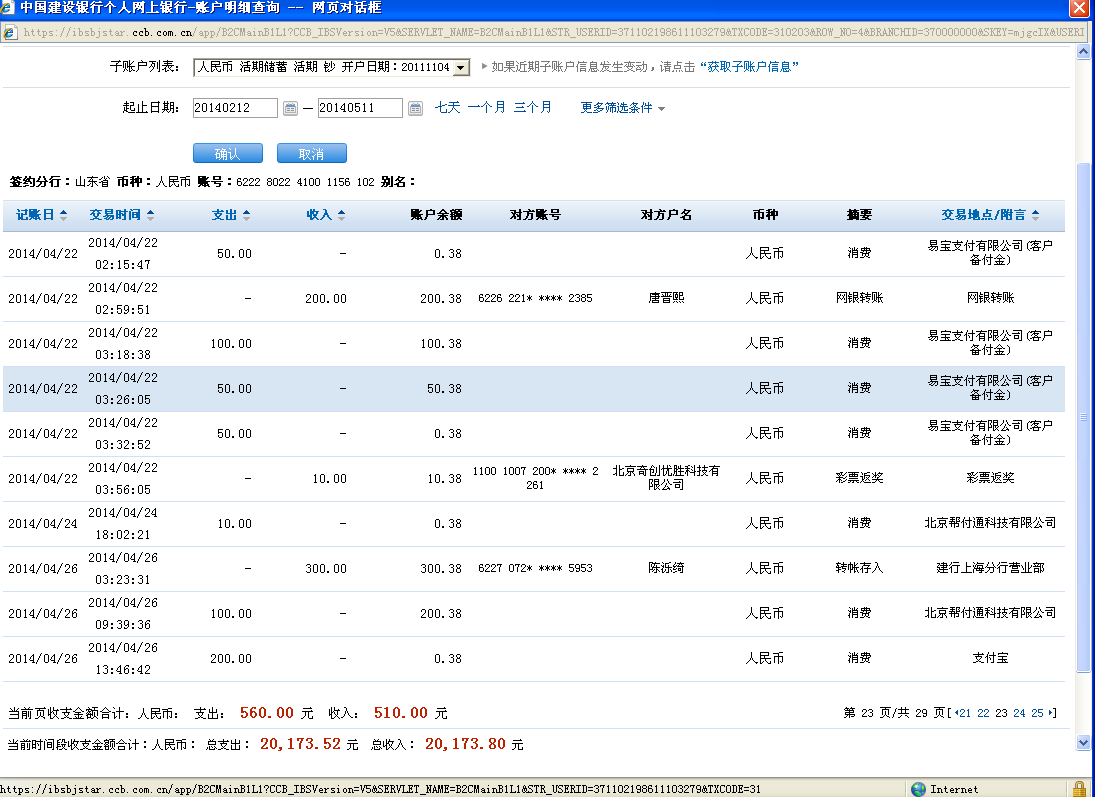
Task: Click the Internet zone globe icon
Action: click(x=918, y=789)
